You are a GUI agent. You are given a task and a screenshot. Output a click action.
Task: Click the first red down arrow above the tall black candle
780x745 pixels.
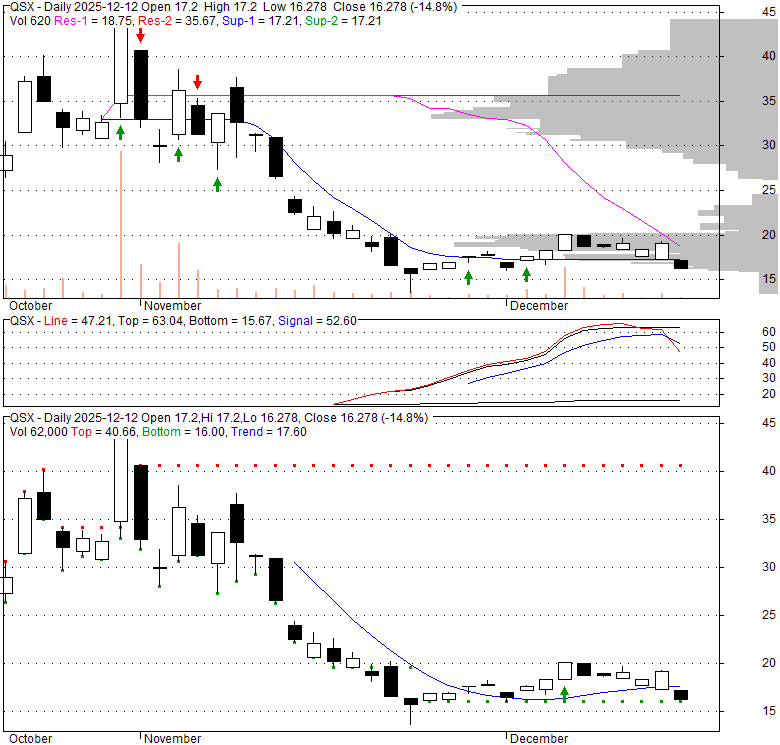click(141, 35)
